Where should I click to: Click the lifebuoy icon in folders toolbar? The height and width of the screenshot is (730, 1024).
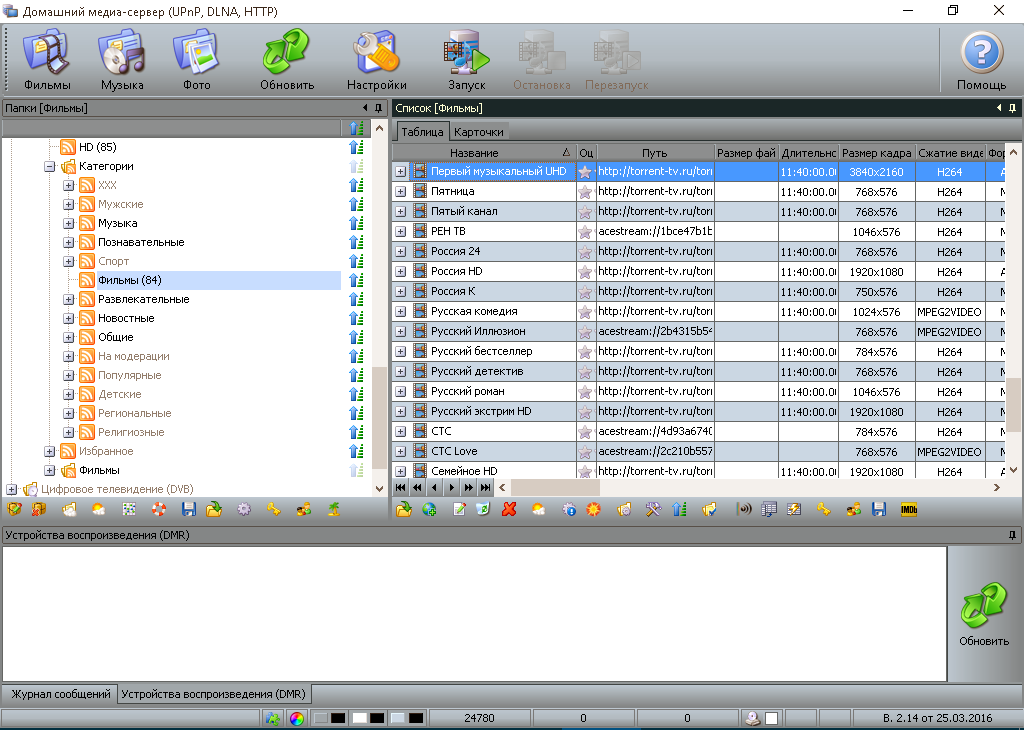[159, 509]
